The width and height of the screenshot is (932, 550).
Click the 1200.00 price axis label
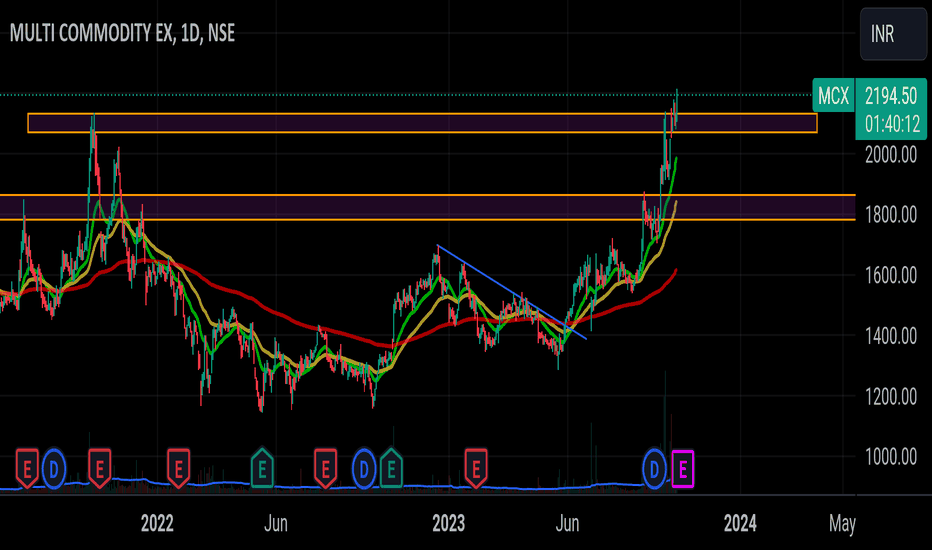pyautogui.click(x=890, y=396)
